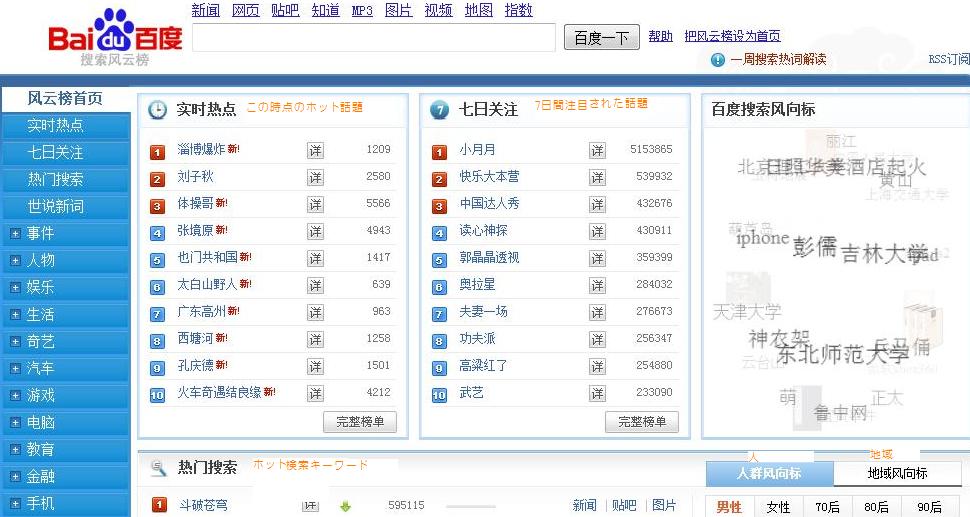Open the MP3 link in top navigation
The height and width of the screenshot is (517, 970).
point(362,11)
